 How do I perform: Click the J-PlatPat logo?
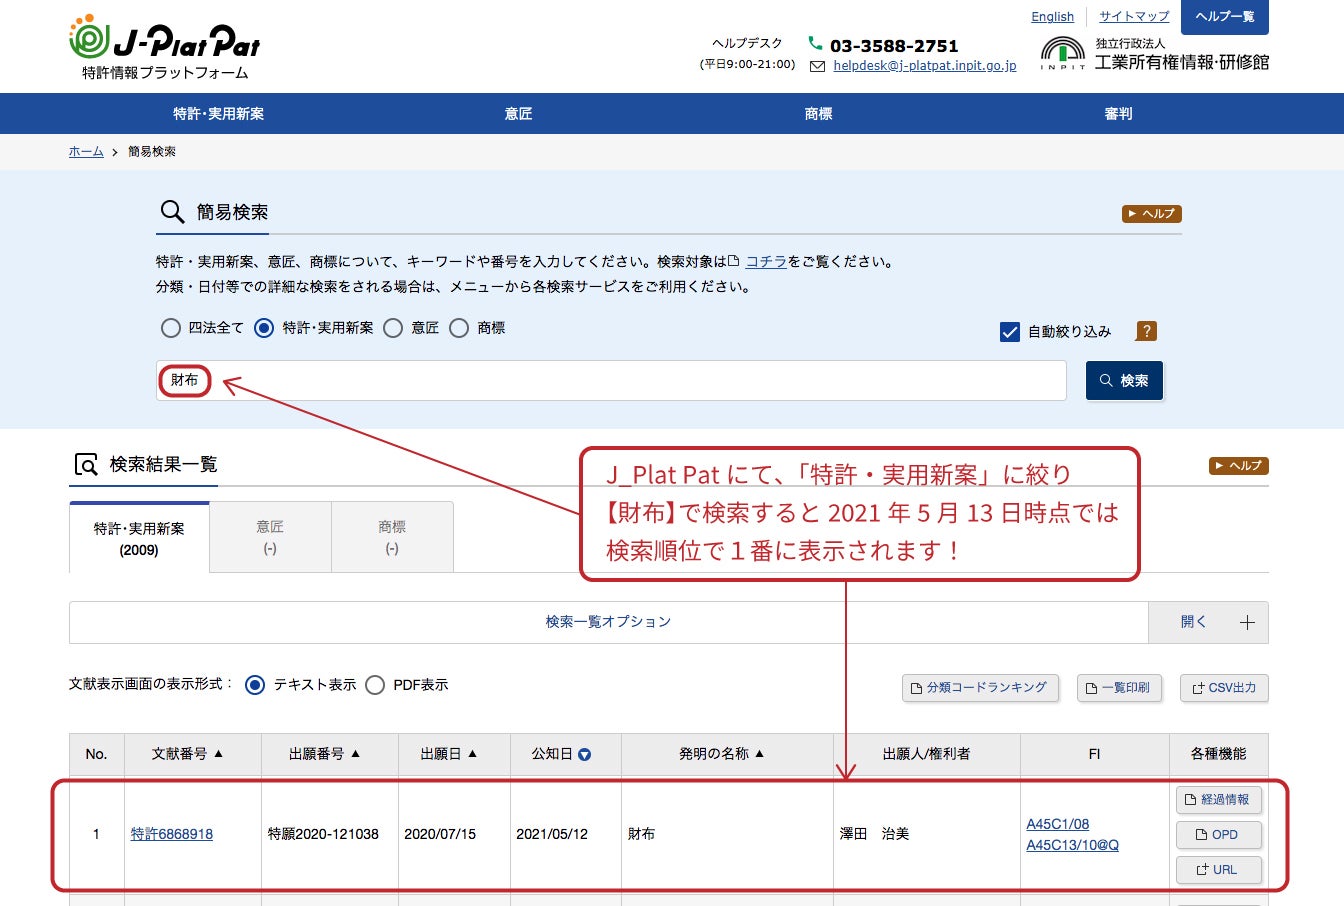tap(165, 46)
